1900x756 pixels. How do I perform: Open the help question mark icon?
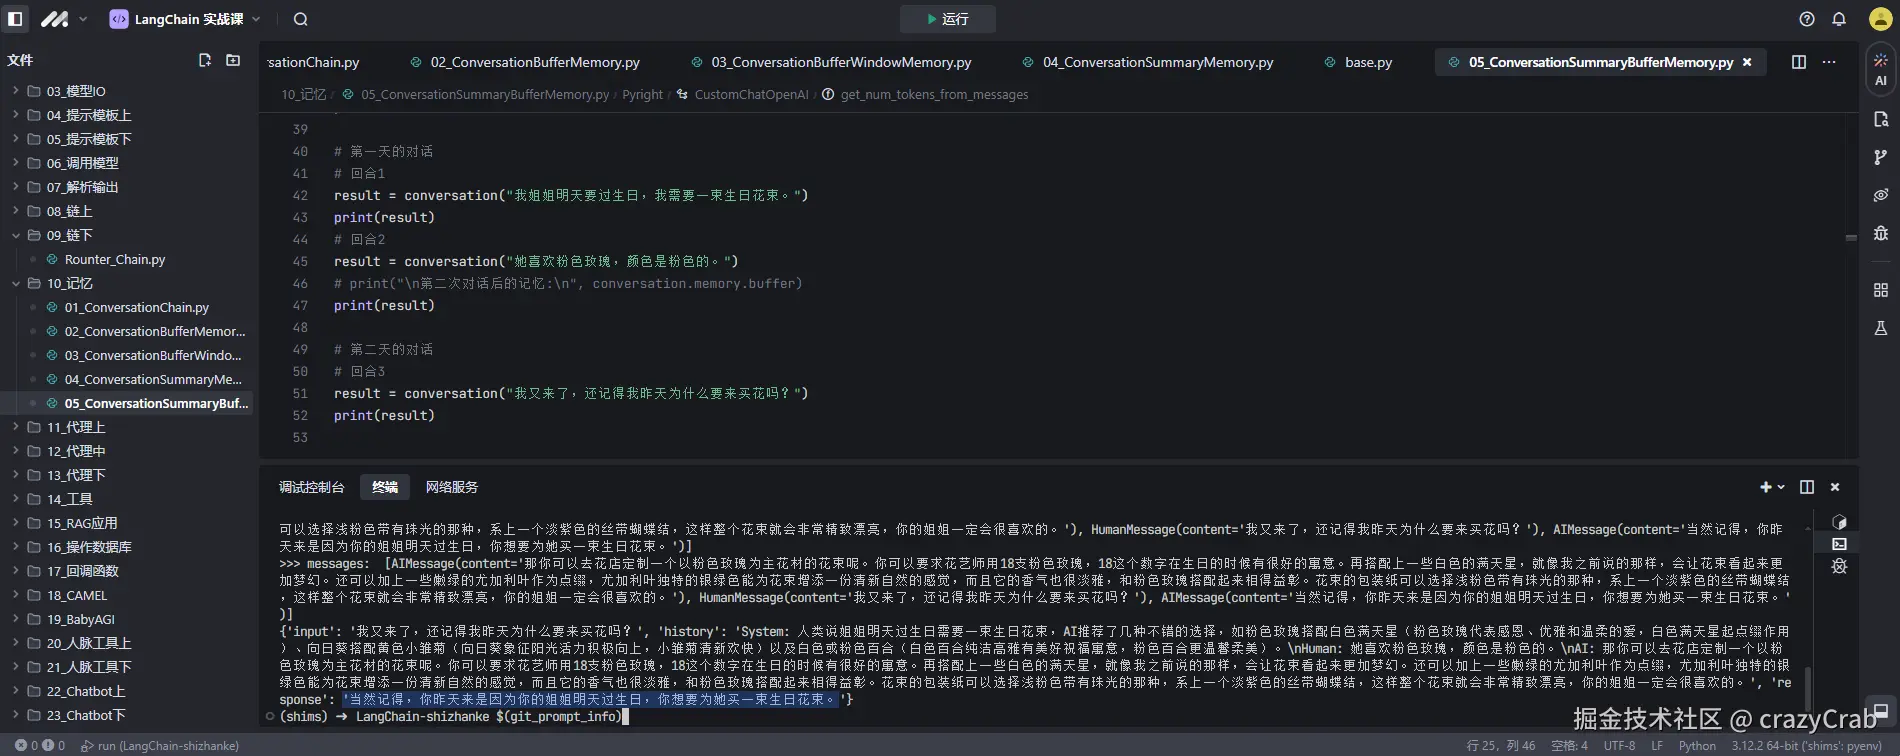[x=1806, y=19]
